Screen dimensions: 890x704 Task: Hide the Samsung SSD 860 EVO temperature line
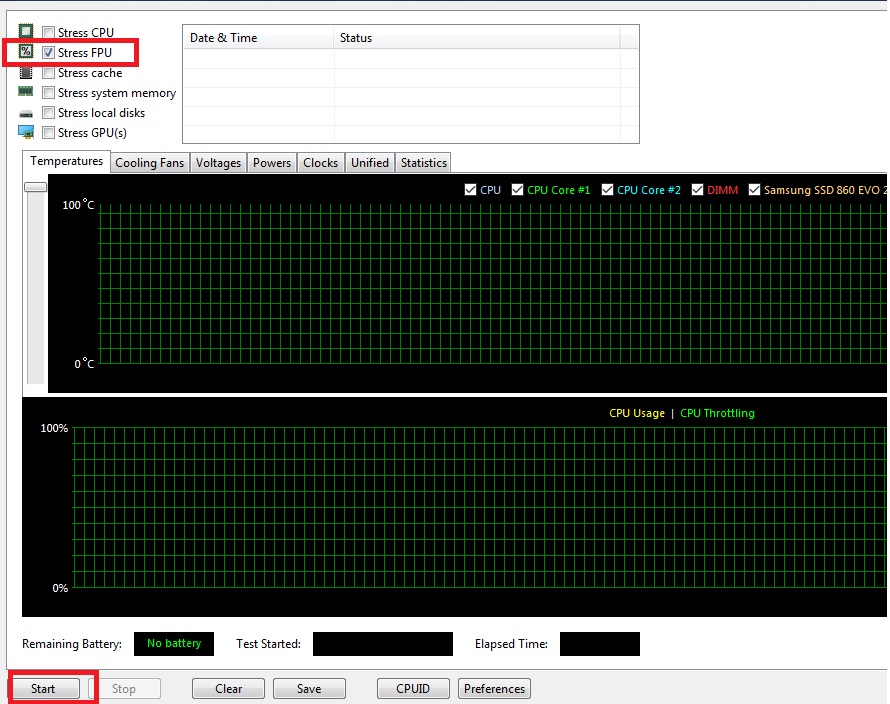coord(754,190)
